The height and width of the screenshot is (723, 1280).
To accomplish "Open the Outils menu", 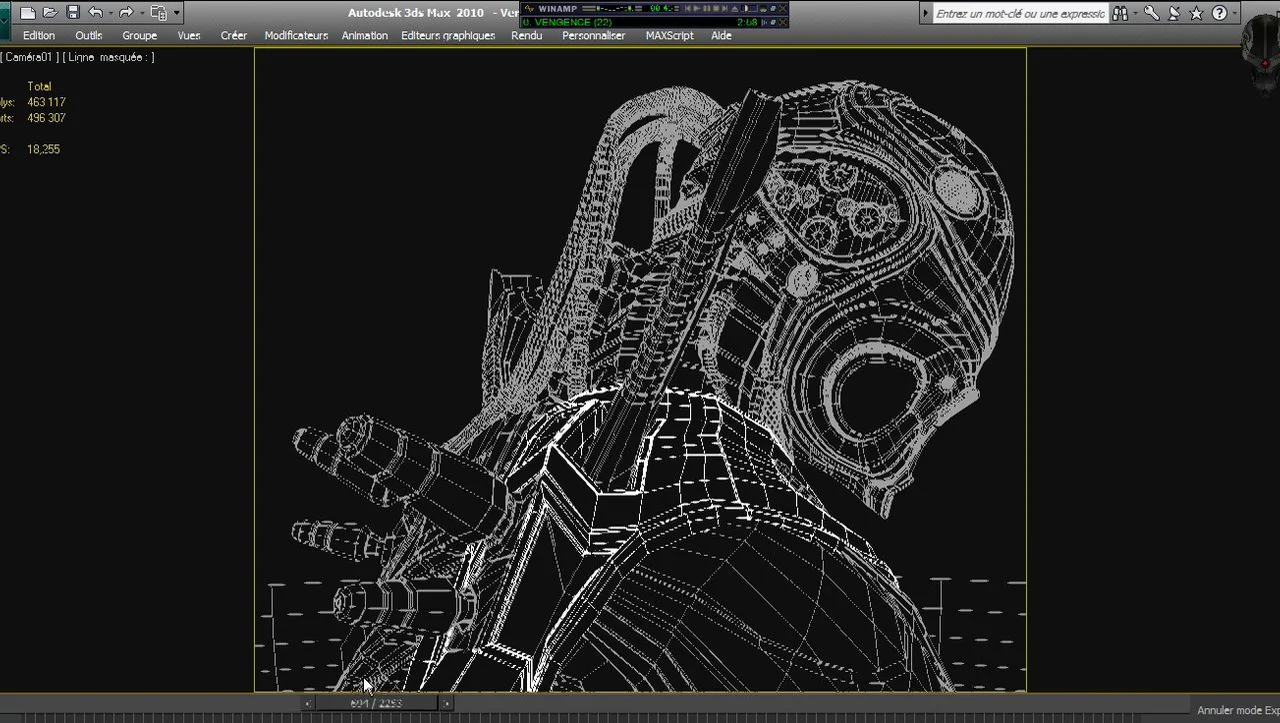I will coord(89,35).
